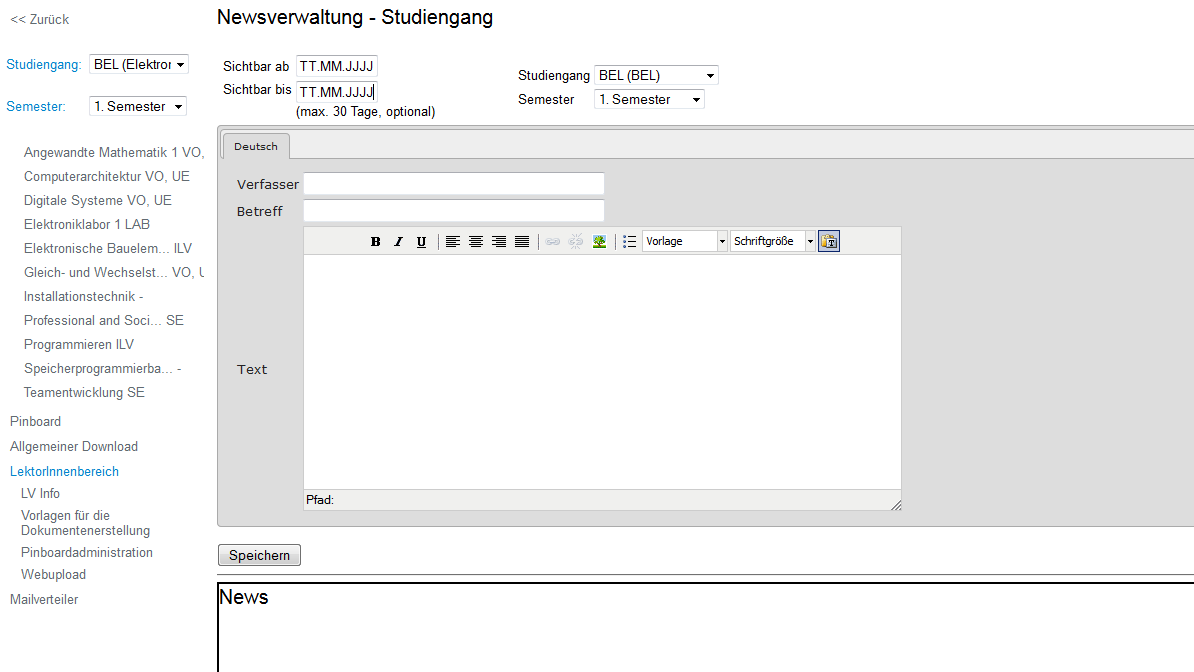Toggle underline formatting in the editor

coord(421,242)
